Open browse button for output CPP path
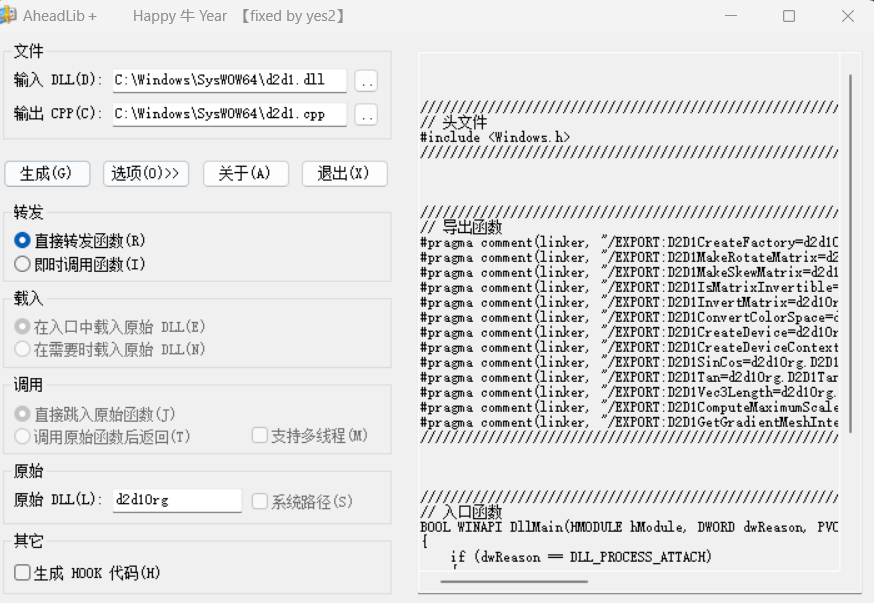Image resolution: width=874 pixels, height=603 pixels. coord(366,115)
